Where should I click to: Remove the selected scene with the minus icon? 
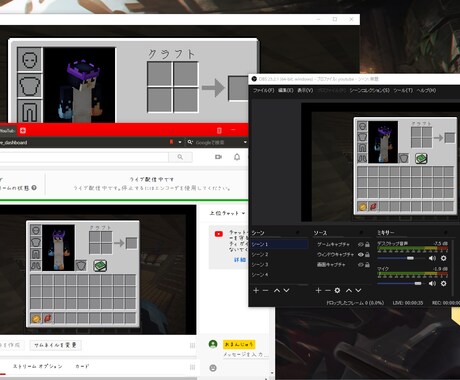tap(265, 291)
